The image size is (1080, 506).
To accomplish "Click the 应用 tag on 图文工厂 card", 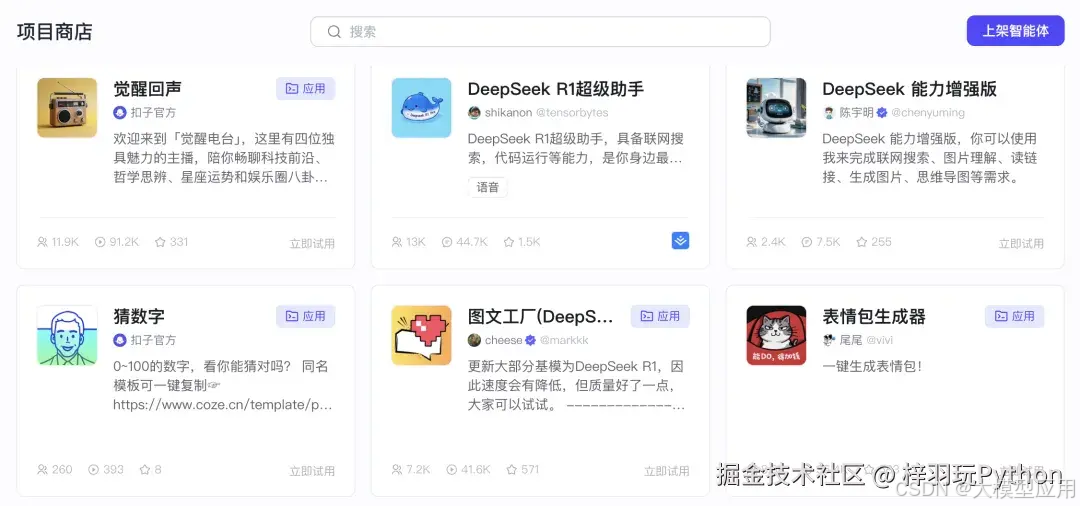I will coord(661,317).
